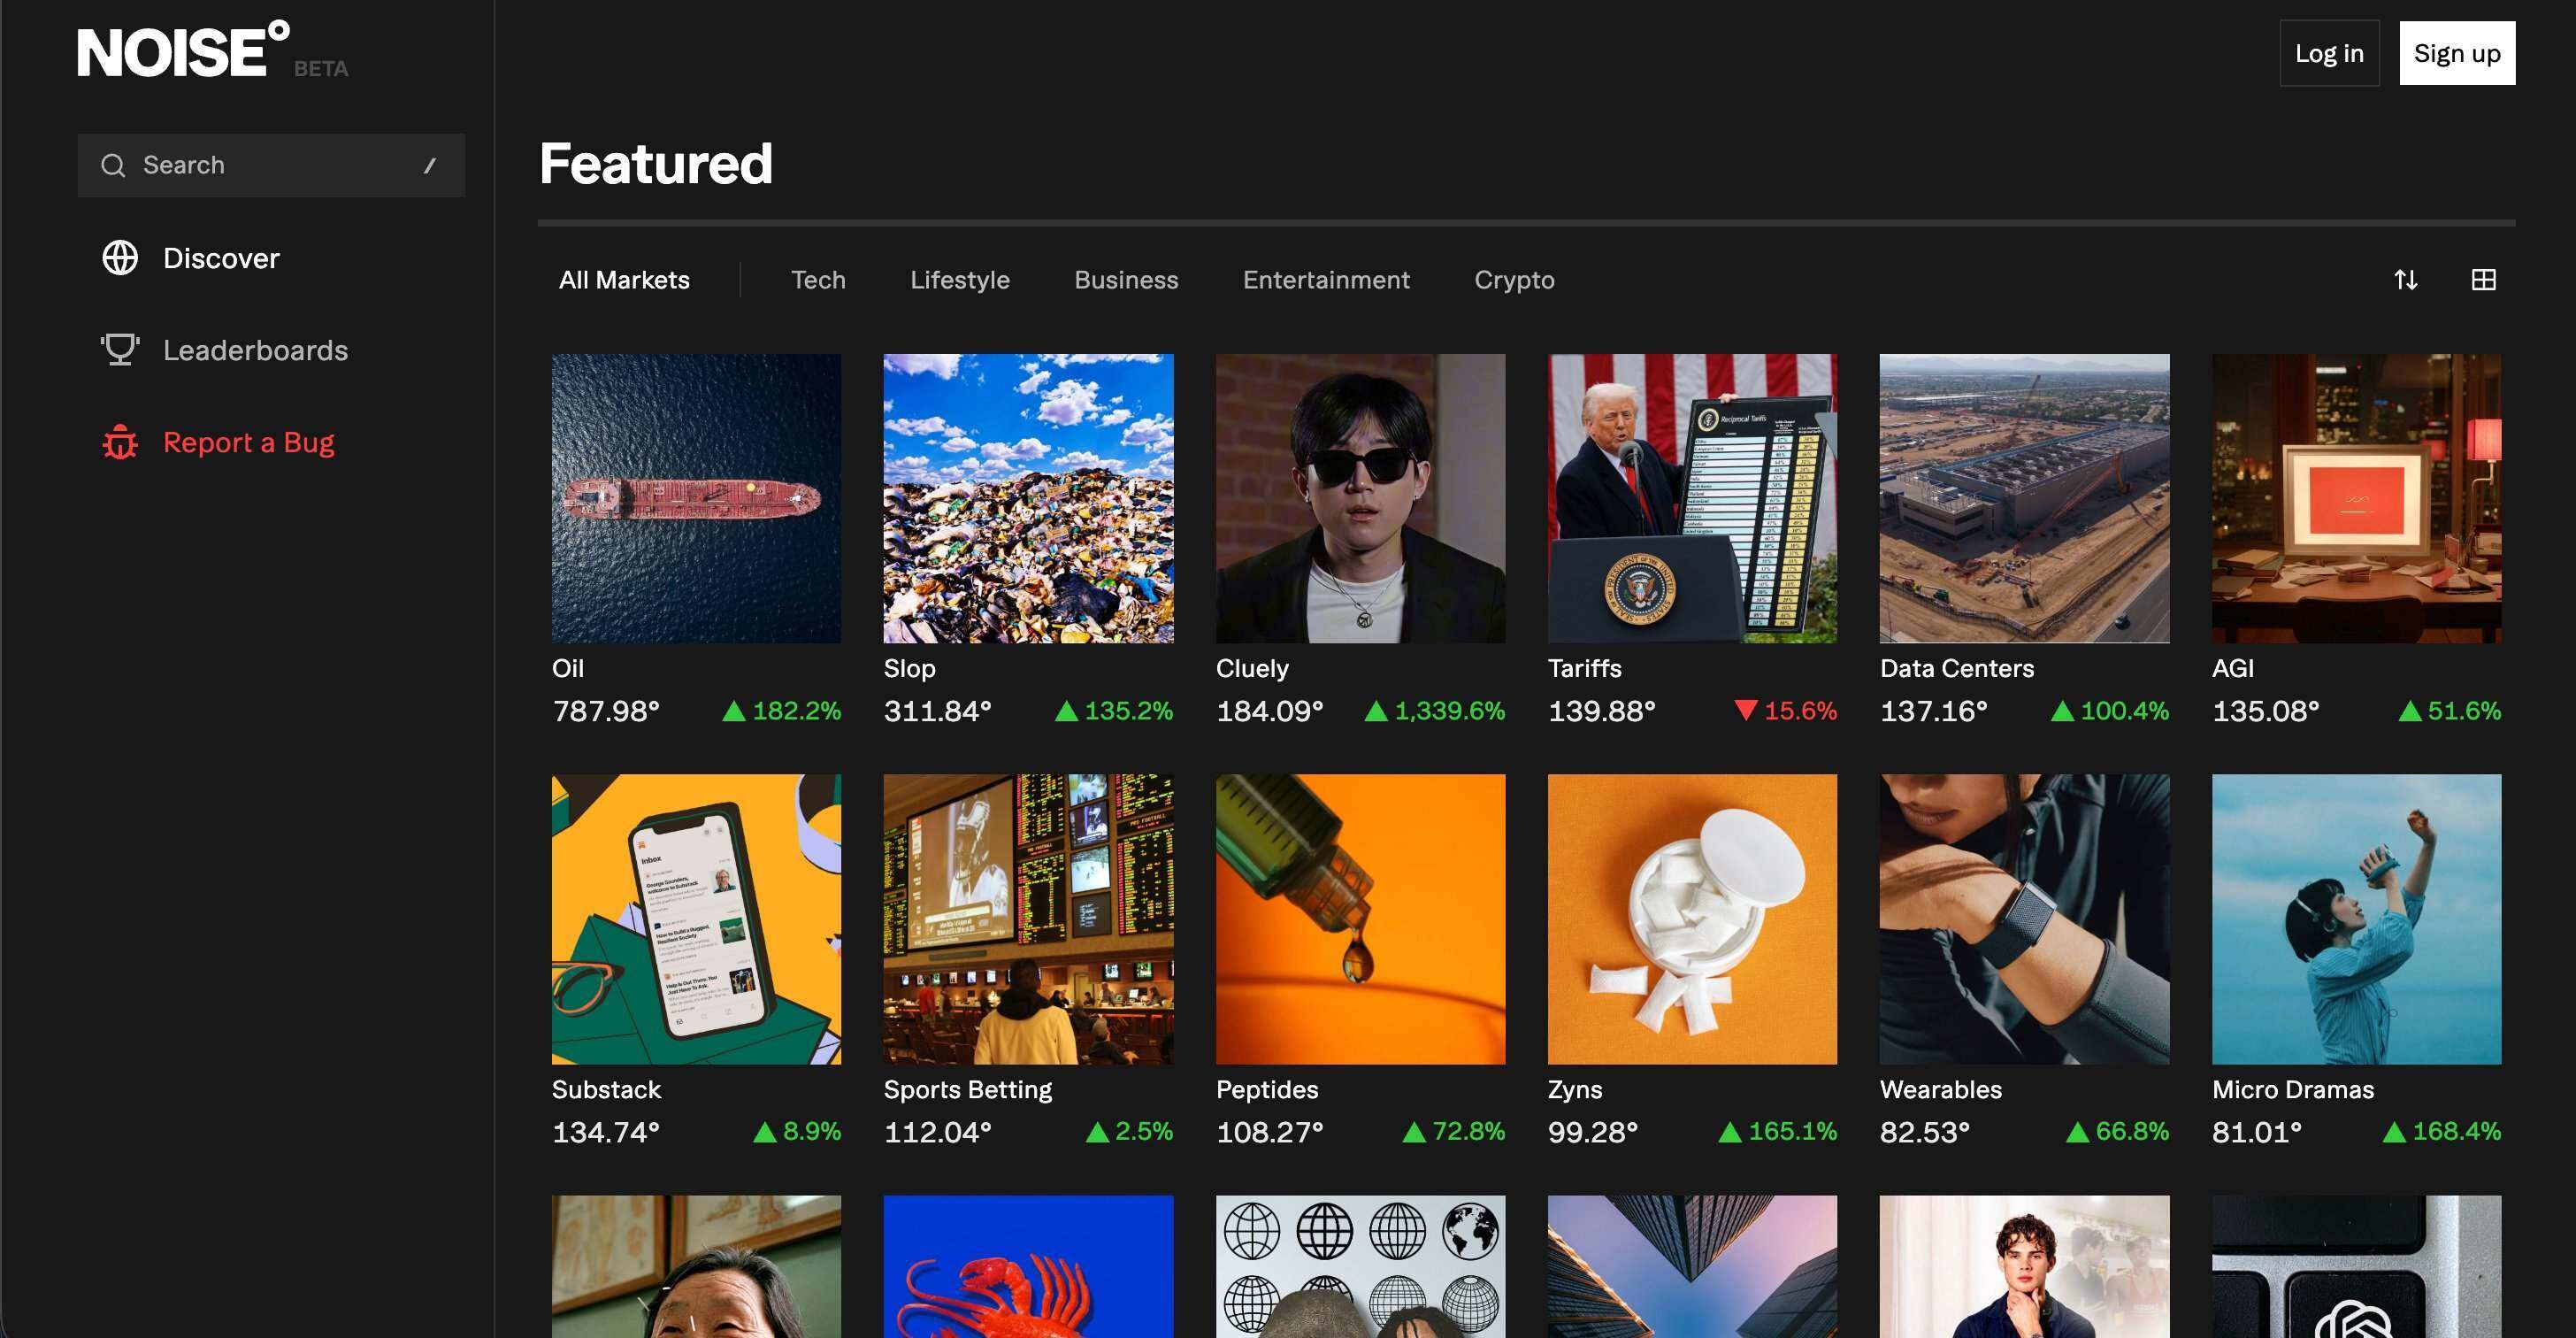The height and width of the screenshot is (1338, 2576).
Task: Click the Report a Bug bug icon
Action: (120, 442)
